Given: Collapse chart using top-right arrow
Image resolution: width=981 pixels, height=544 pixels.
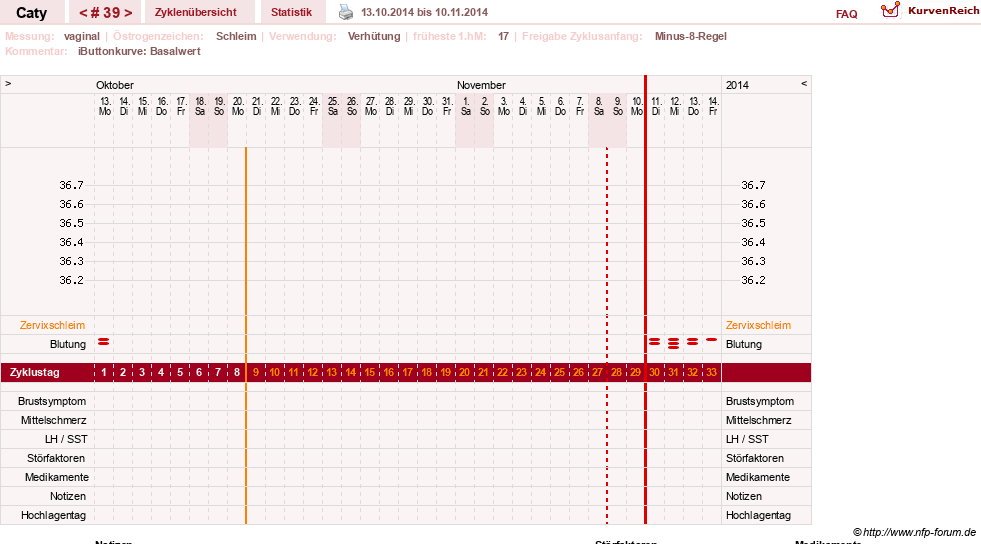Looking at the screenshot, I should pyautogui.click(x=804, y=83).
